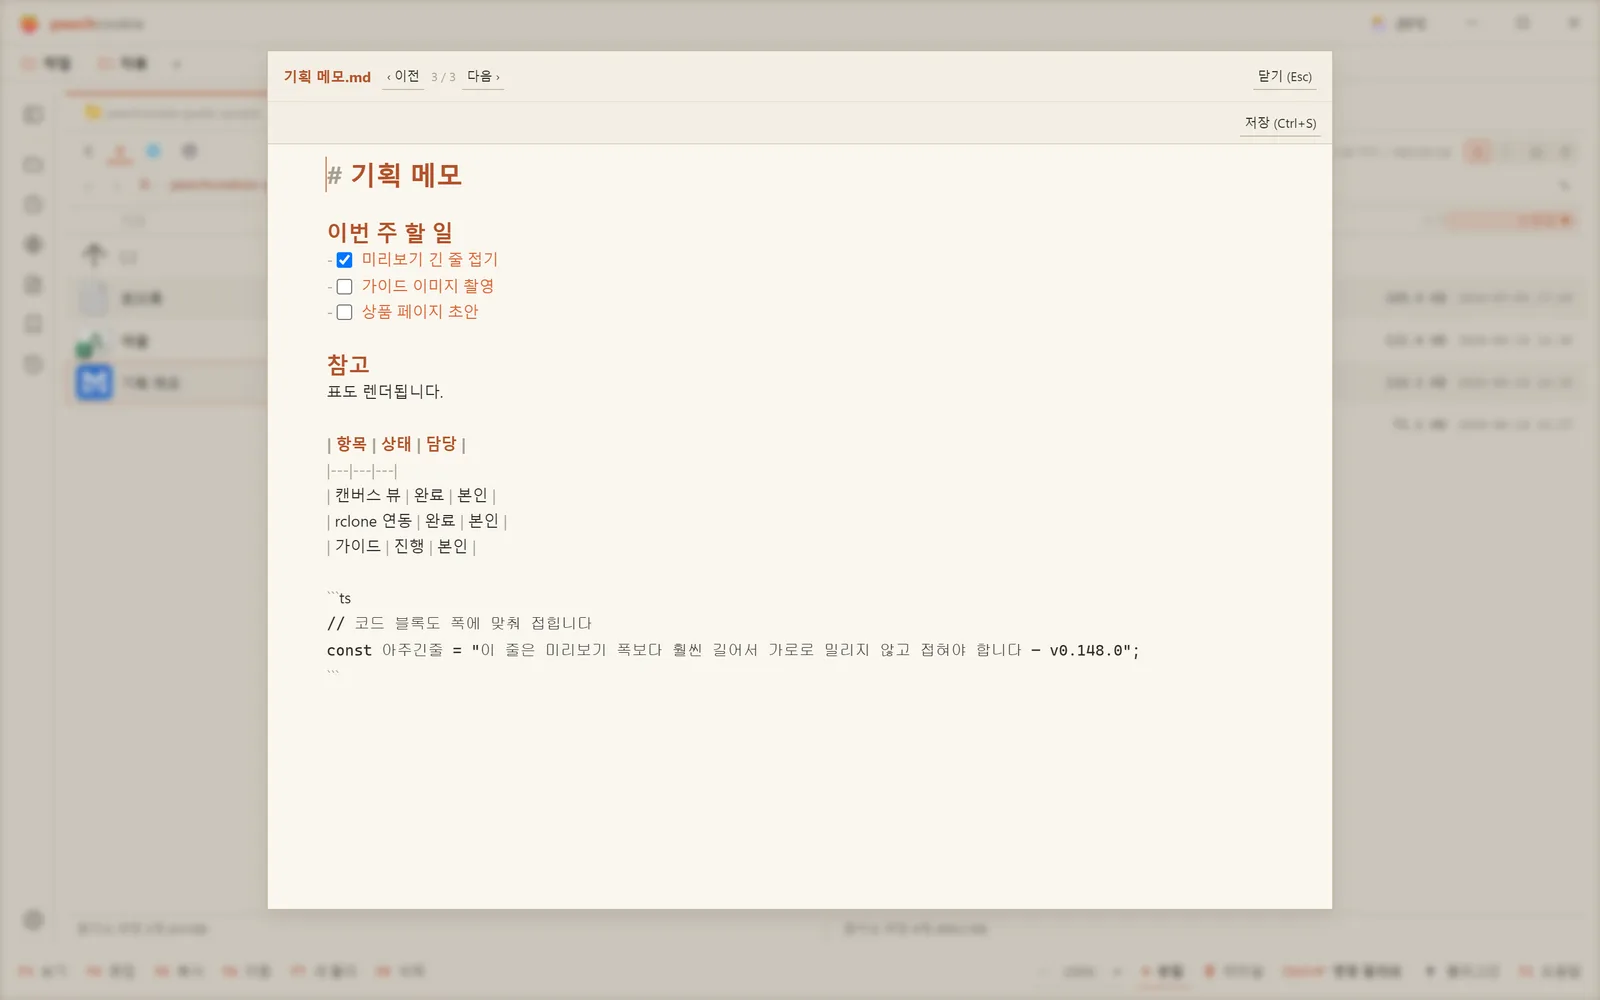Image resolution: width=1600 pixels, height=1000 pixels.
Task: Click the ```ts code fence line
Action: (339, 598)
